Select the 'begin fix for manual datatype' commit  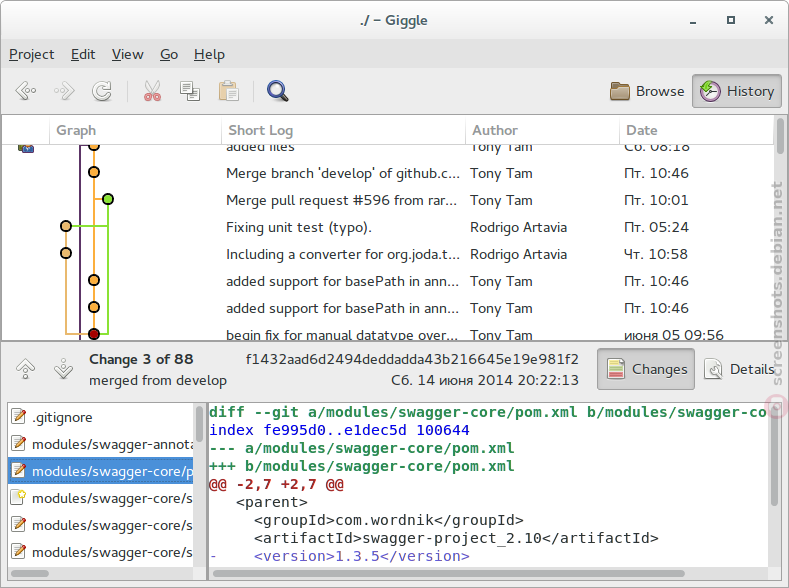pyautogui.click(x=387, y=334)
